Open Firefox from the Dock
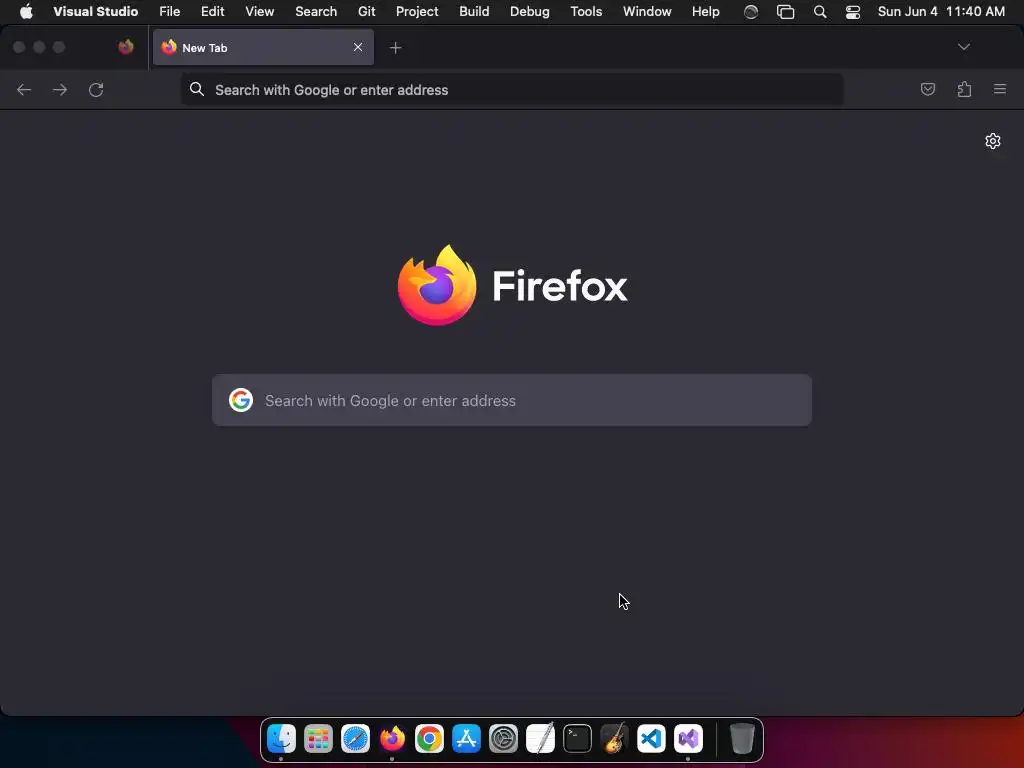The height and width of the screenshot is (768, 1024). 392,739
